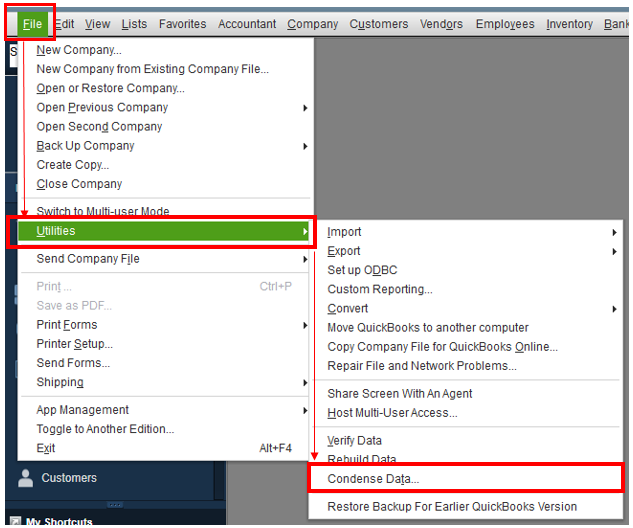The image size is (633, 528).
Task: Expand the Utilities submenu
Action: pyautogui.click(x=163, y=231)
